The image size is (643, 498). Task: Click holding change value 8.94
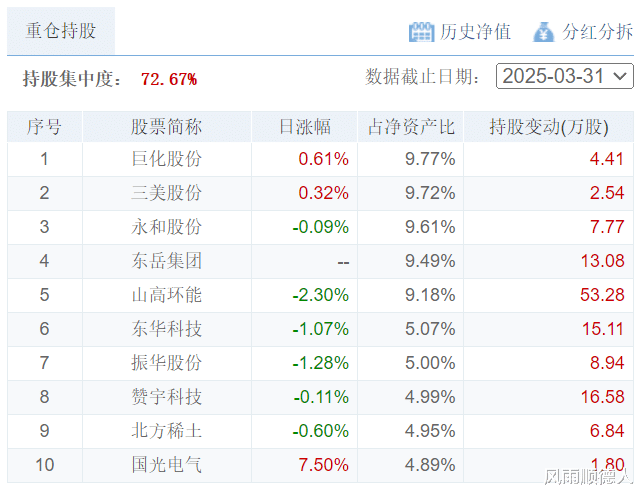(x=607, y=363)
